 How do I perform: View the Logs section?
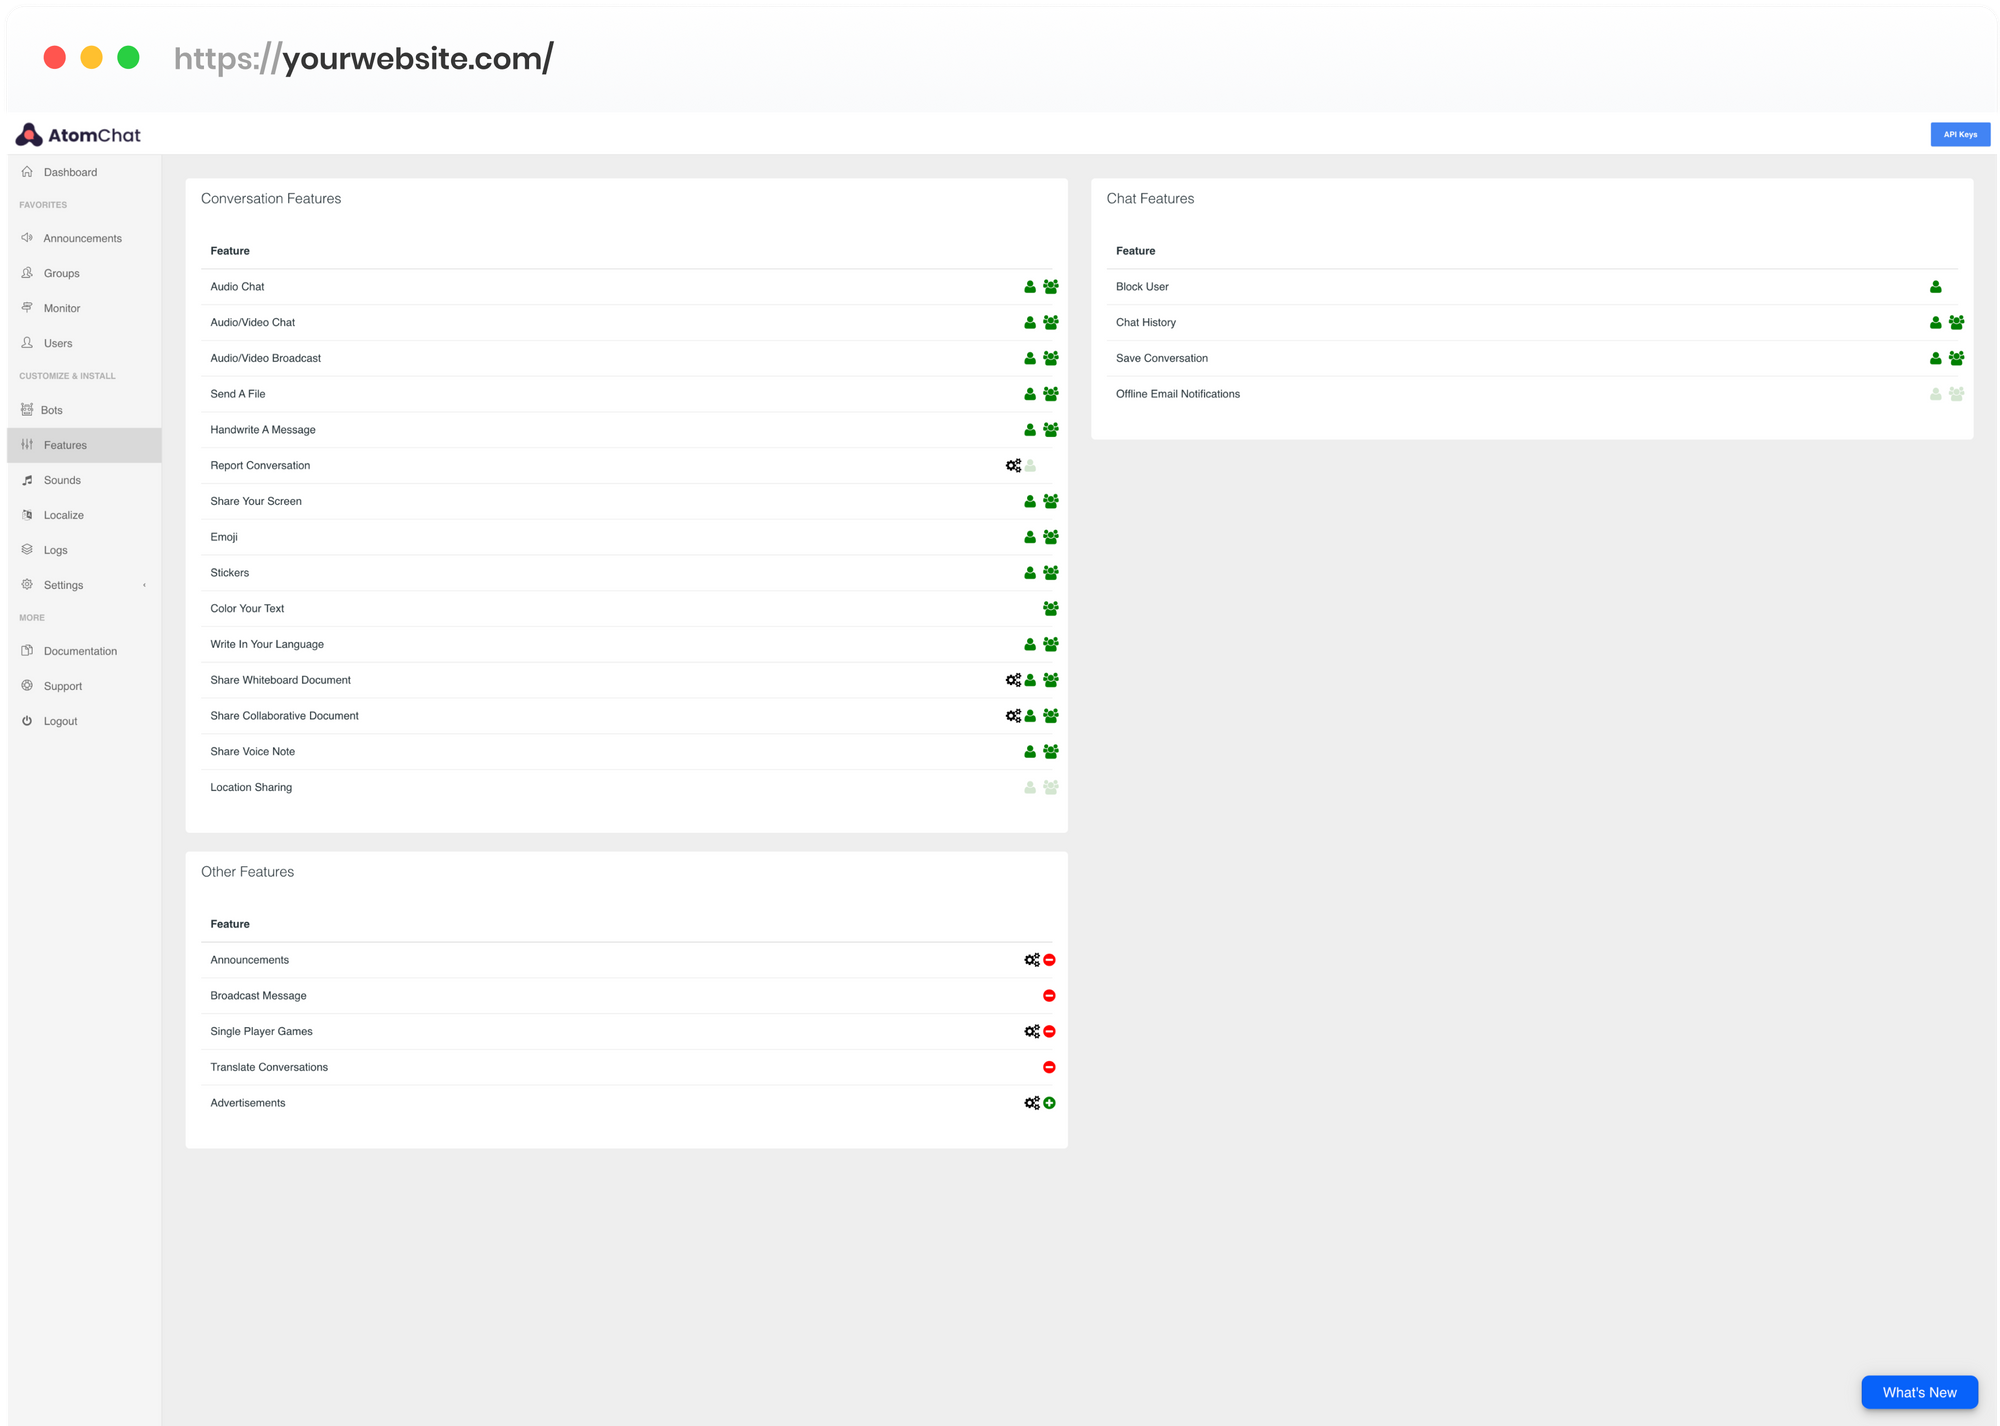point(54,549)
